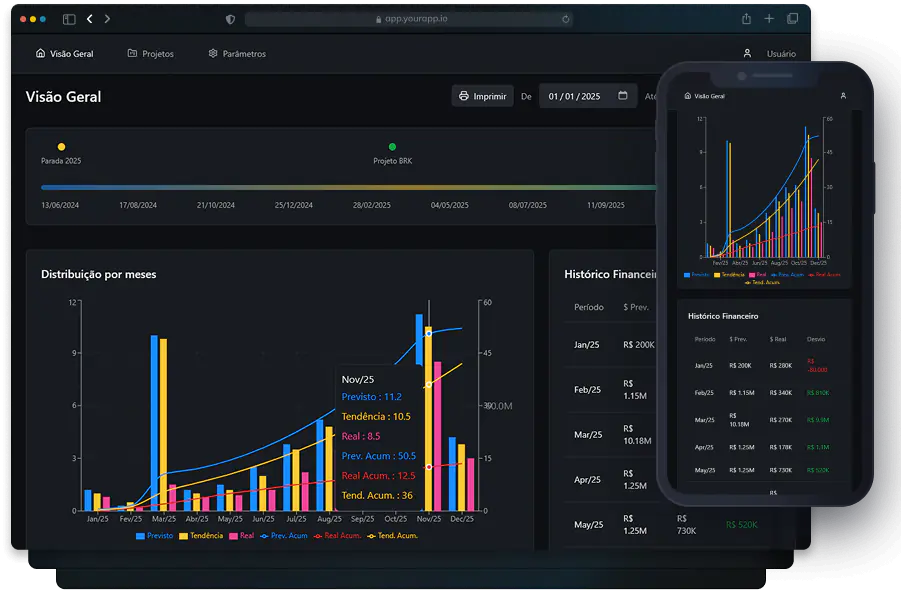Select the Parada 2025 yellow timeline marker

click(61, 147)
